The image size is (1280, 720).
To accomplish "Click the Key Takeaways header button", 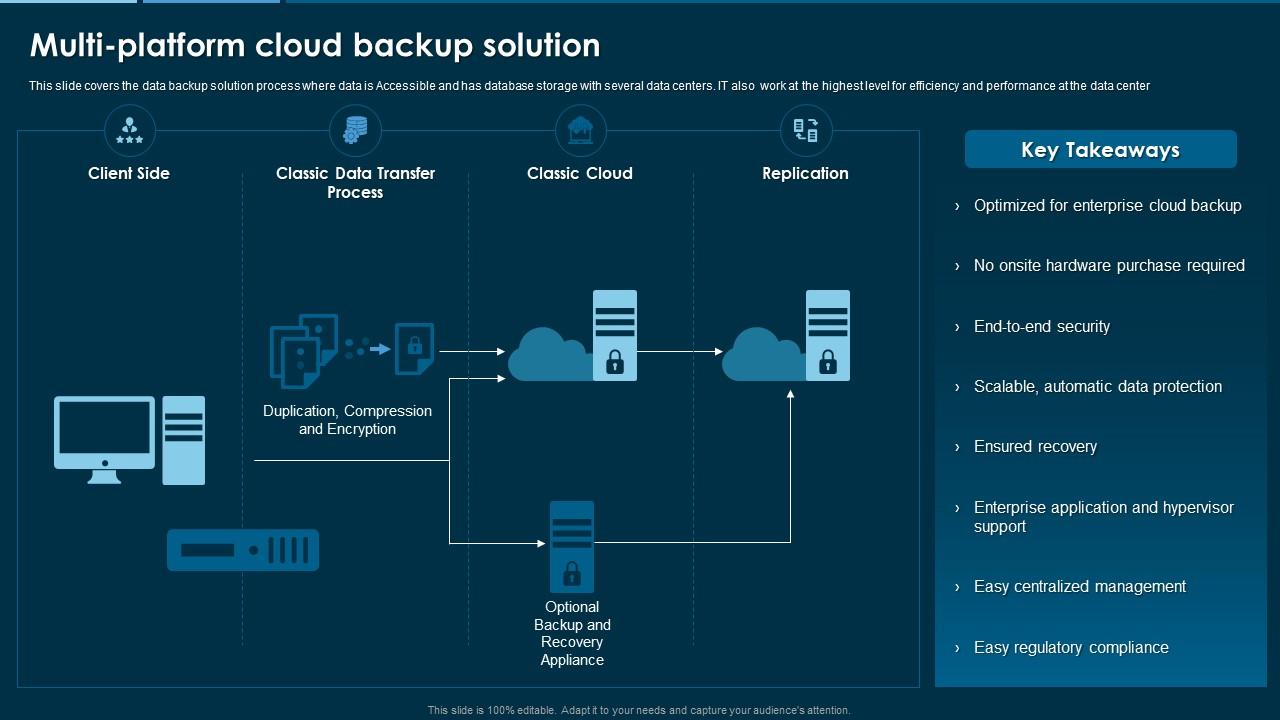I will tap(1100, 150).
